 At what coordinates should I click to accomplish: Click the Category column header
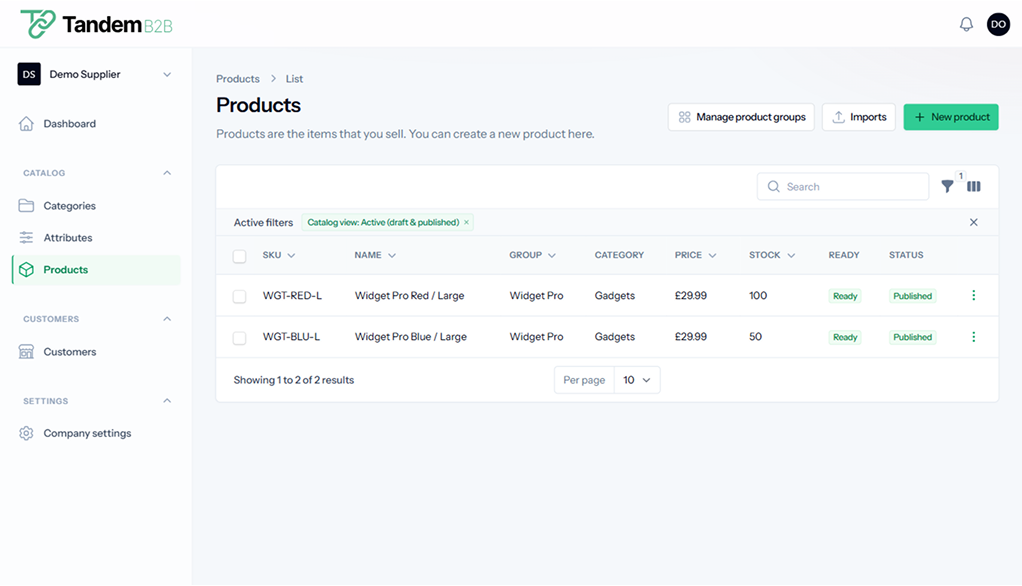(619, 255)
